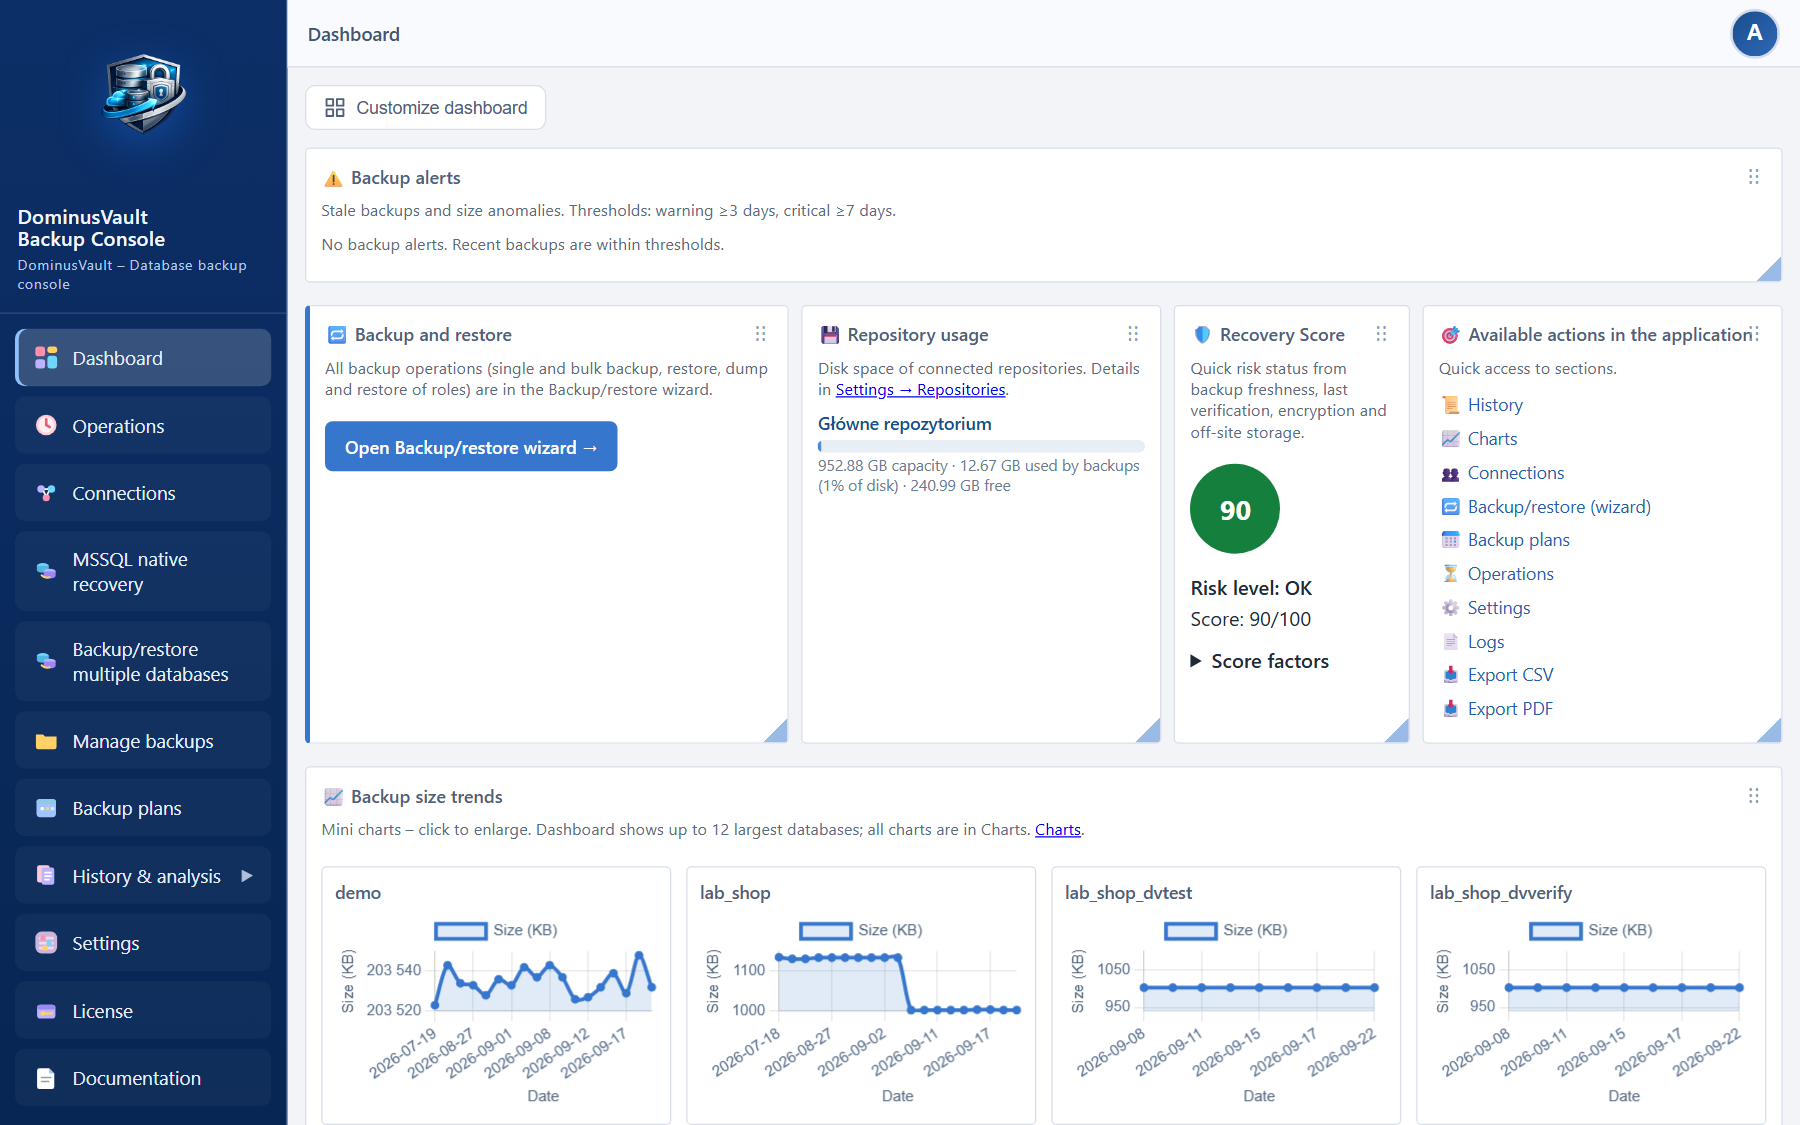Viewport: 1800px width, 1125px height.
Task: Follow Settings → Repositories link
Action: tap(920, 390)
